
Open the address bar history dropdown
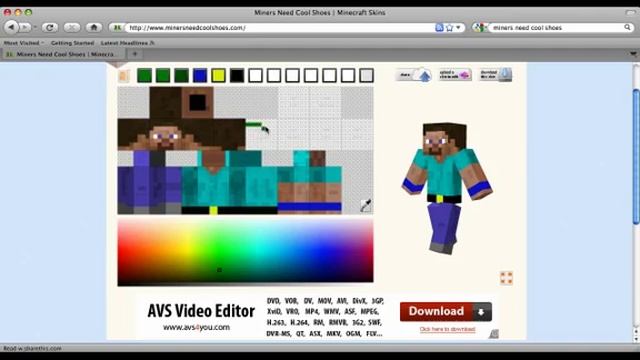pyautogui.click(x=458, y=27)
